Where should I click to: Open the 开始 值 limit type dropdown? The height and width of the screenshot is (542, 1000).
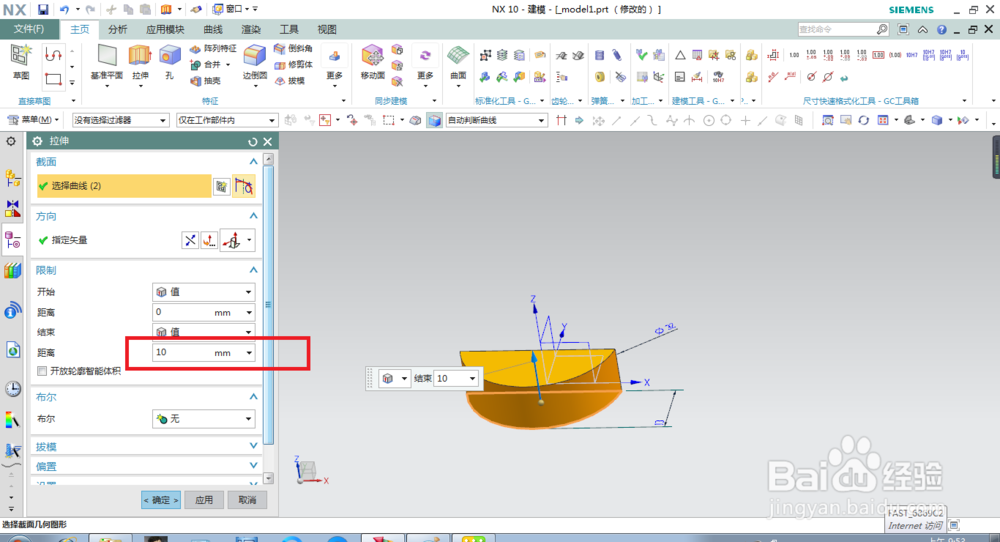click(x=203, y=292)
